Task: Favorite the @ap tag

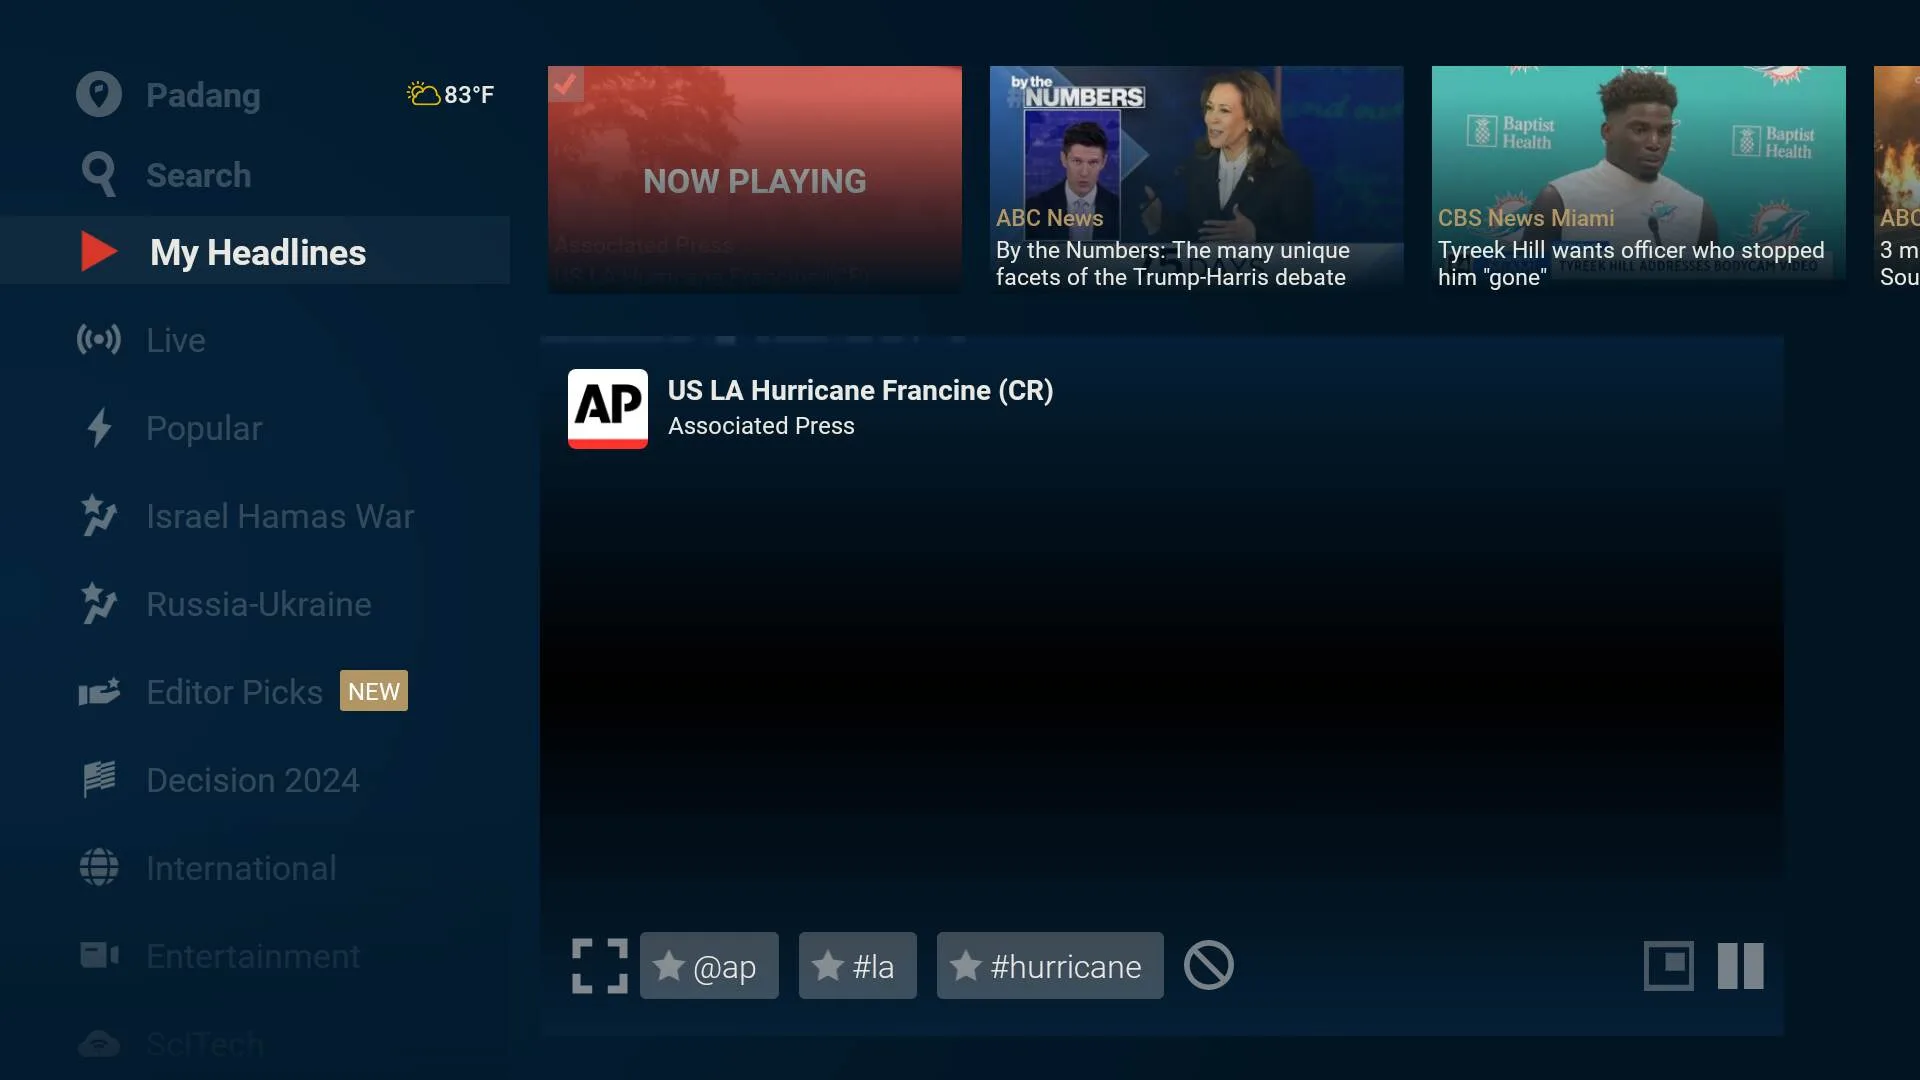Action: point(709,966)
